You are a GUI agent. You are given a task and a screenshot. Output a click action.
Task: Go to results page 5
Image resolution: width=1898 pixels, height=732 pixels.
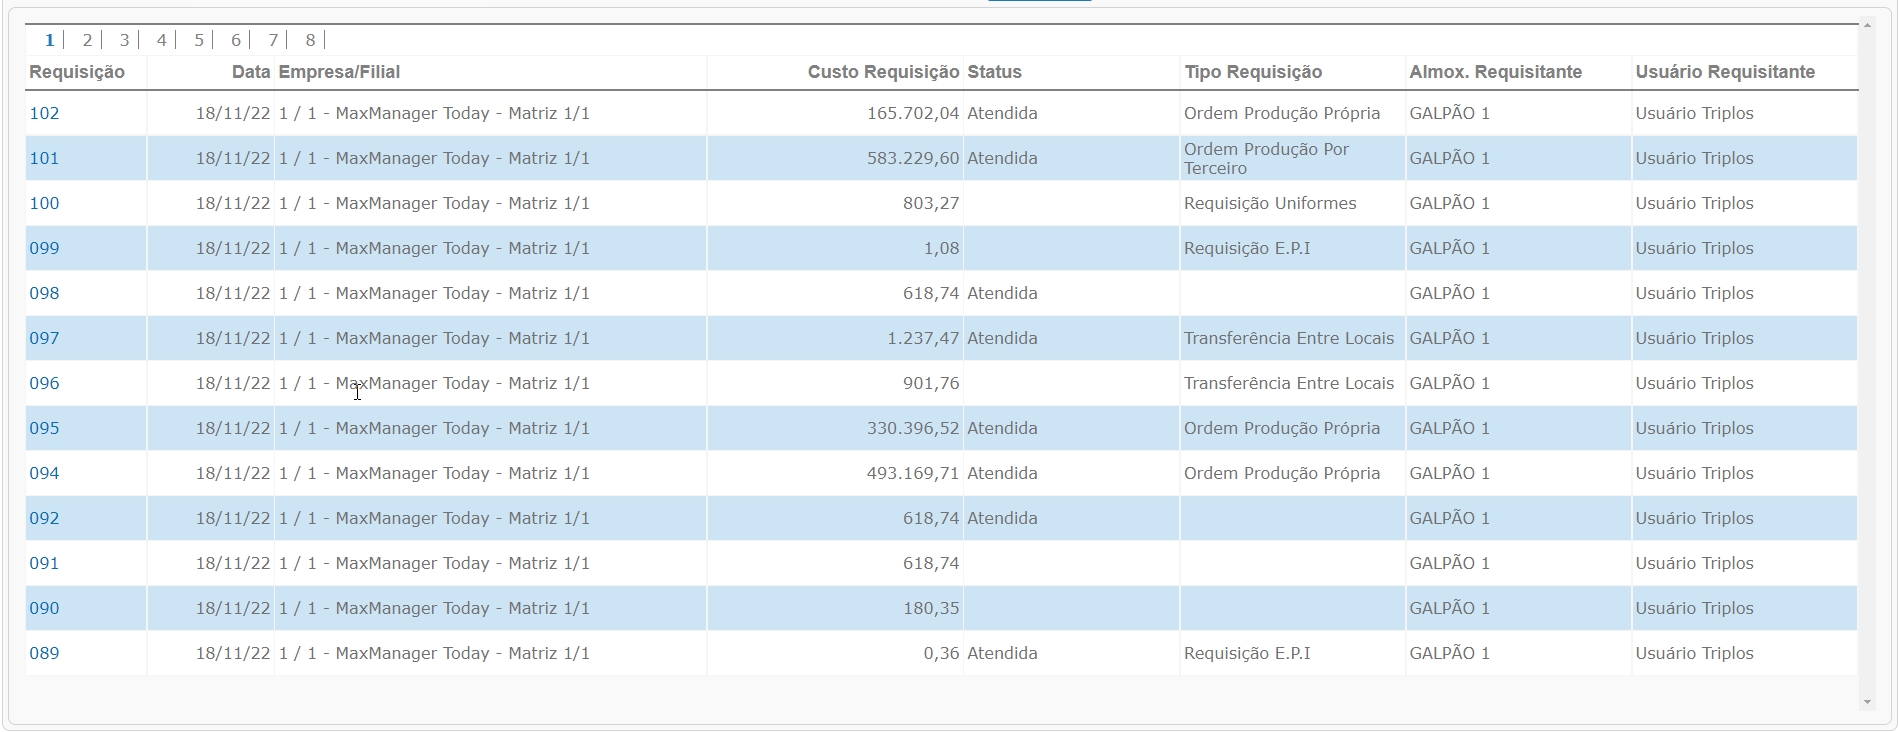tap(199, 40)
